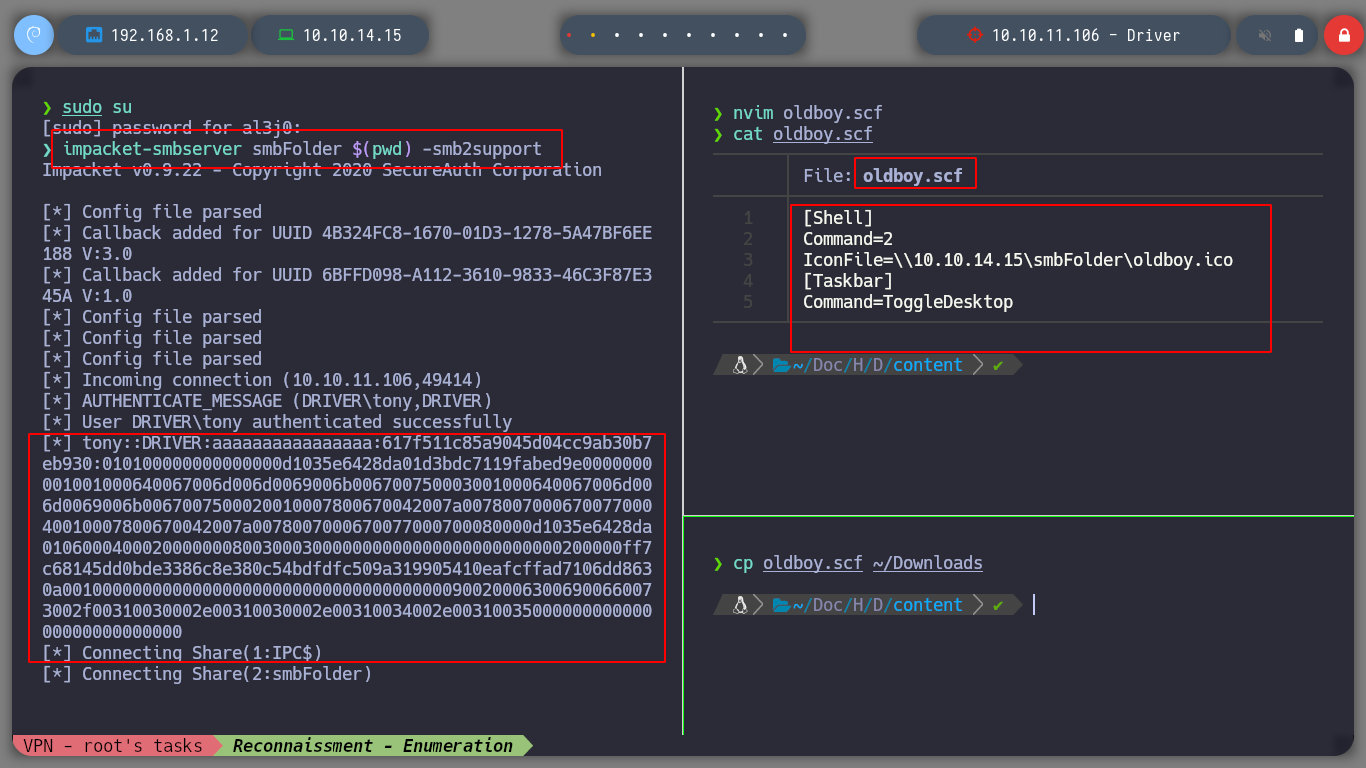
Task: Click the green checkmark in the prompt below the cat output
Action: [x=997, y=365]
